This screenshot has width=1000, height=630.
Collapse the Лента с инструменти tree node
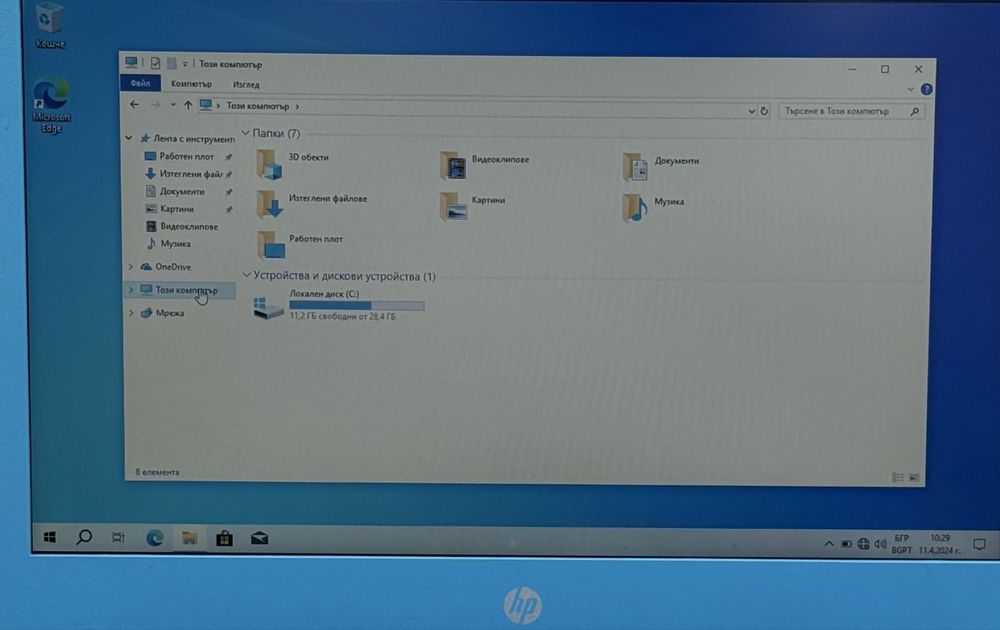(129, 138)
